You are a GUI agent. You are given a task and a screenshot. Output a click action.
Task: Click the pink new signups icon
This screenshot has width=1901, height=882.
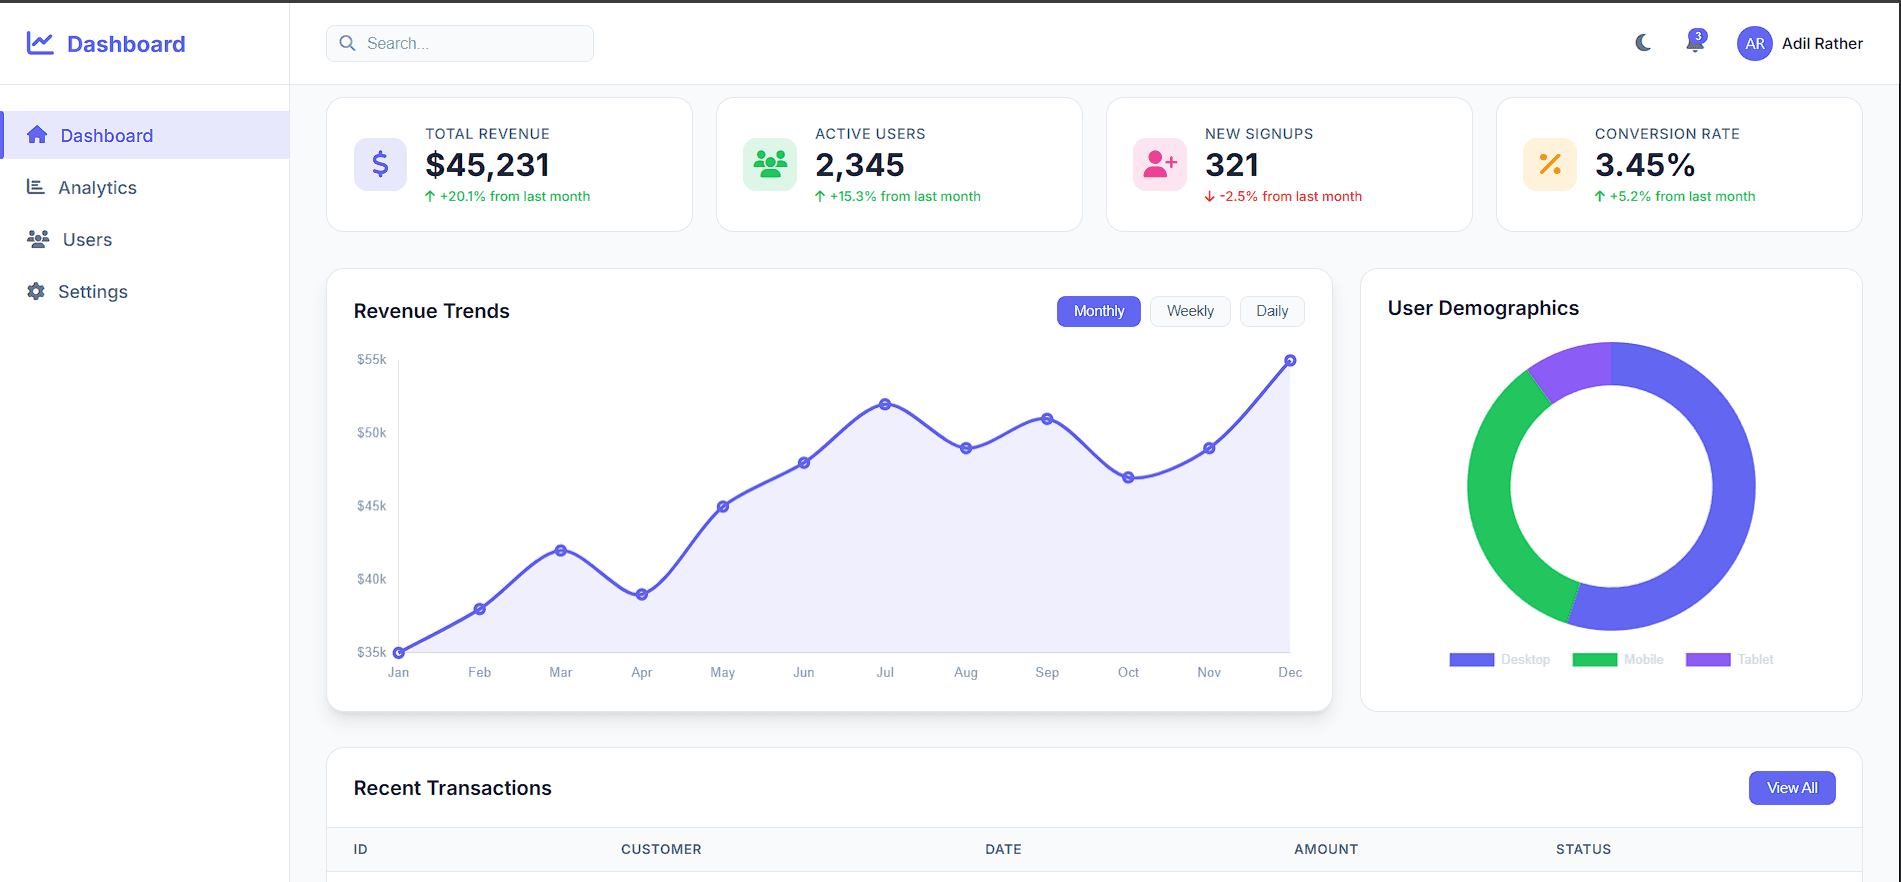(1160, 164)
